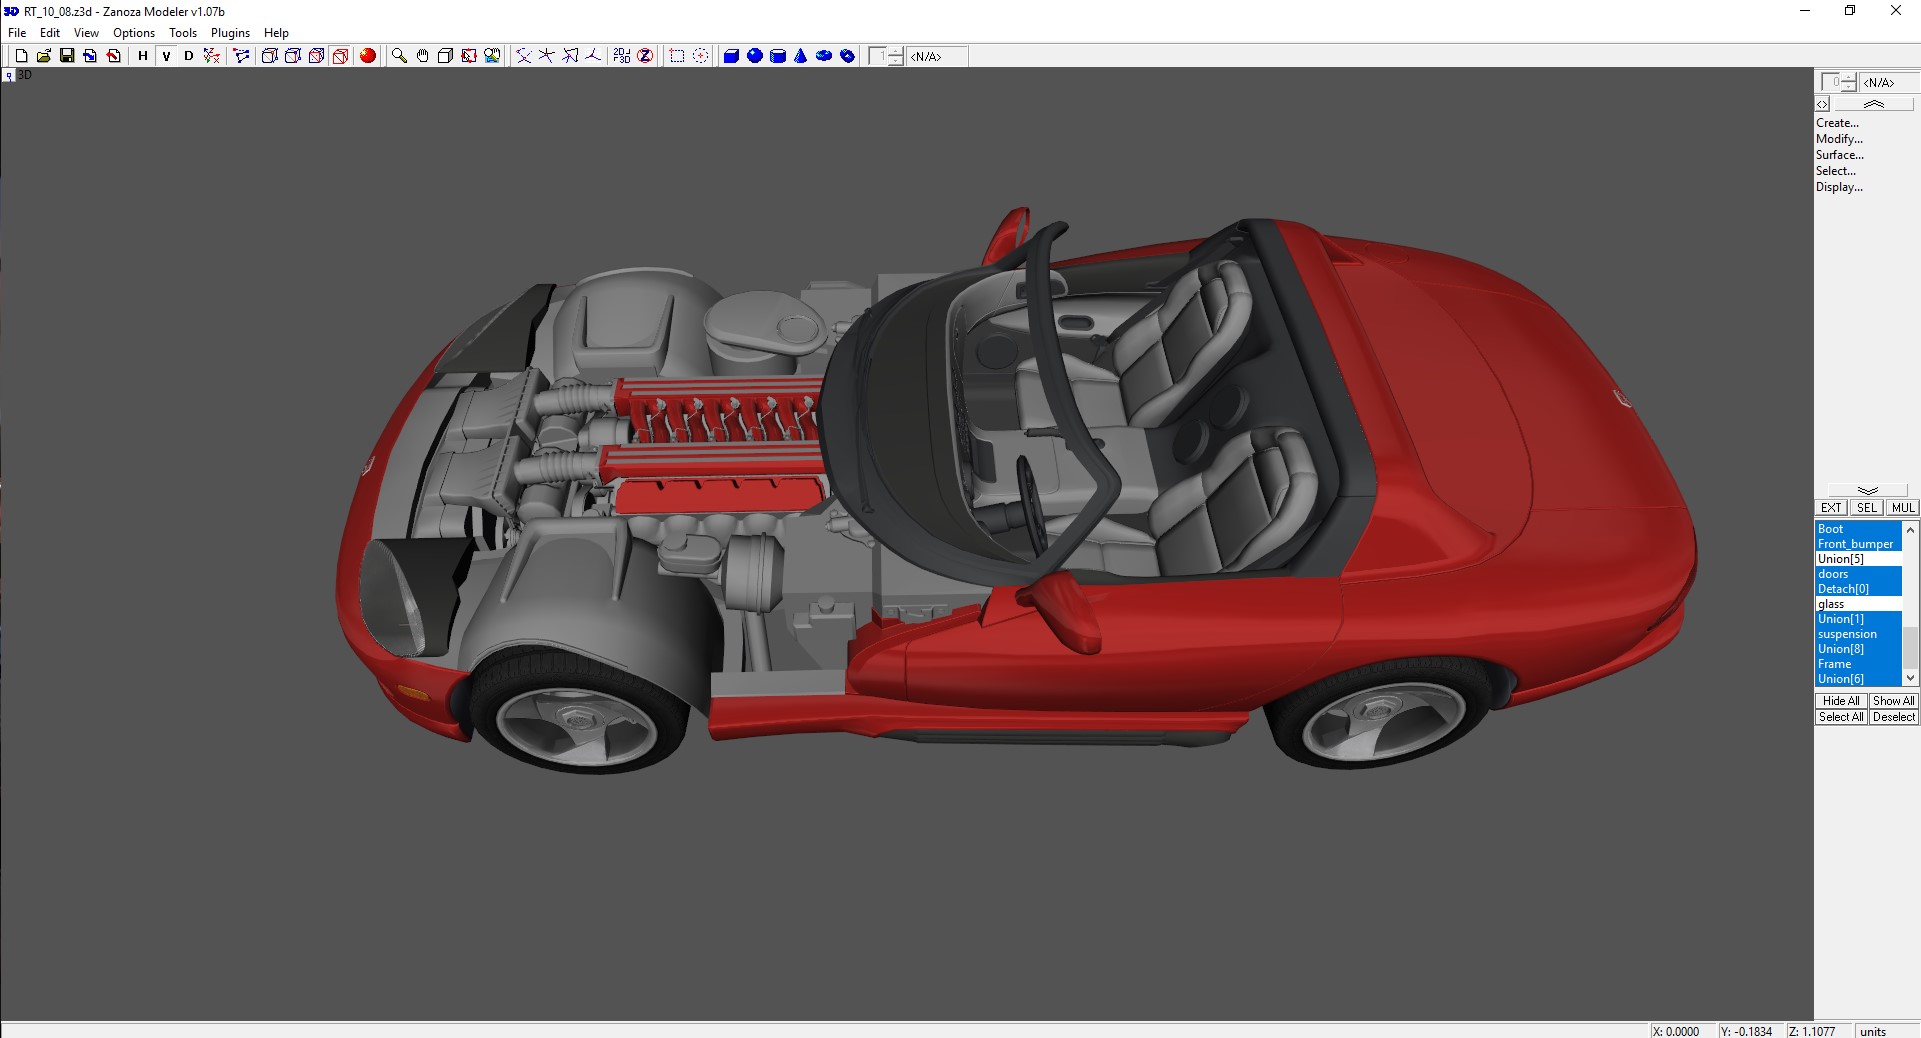
Task: Create a blue cone primitive
Action: pos(800,56)
